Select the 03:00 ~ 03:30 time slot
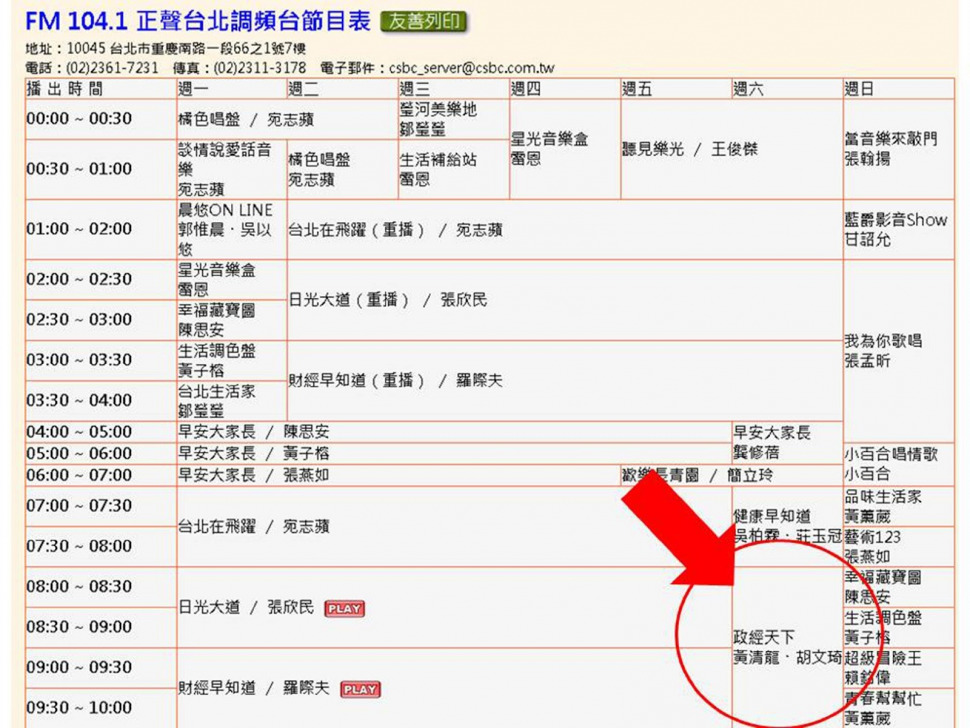 (x=101, y=360)
